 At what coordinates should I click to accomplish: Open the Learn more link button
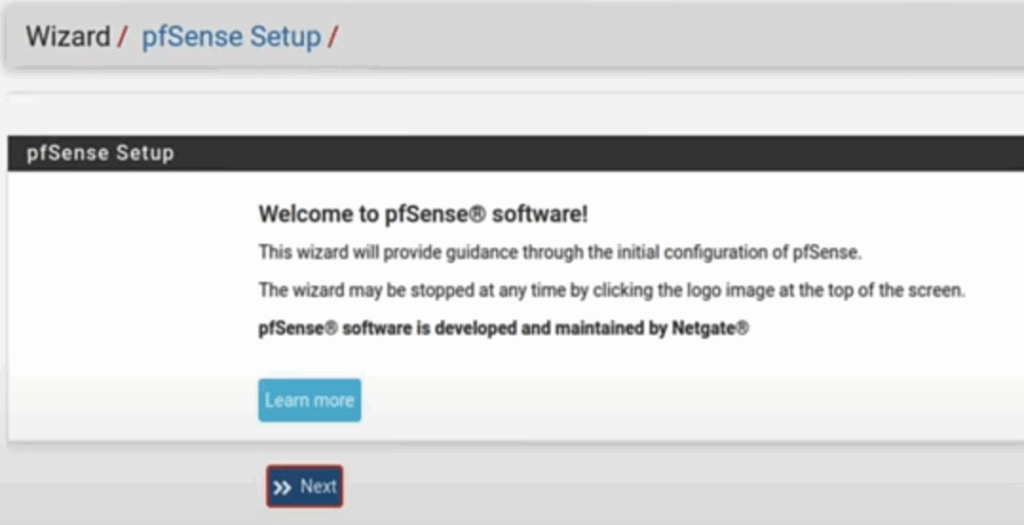pyautogui.click(x=310, y=400)
